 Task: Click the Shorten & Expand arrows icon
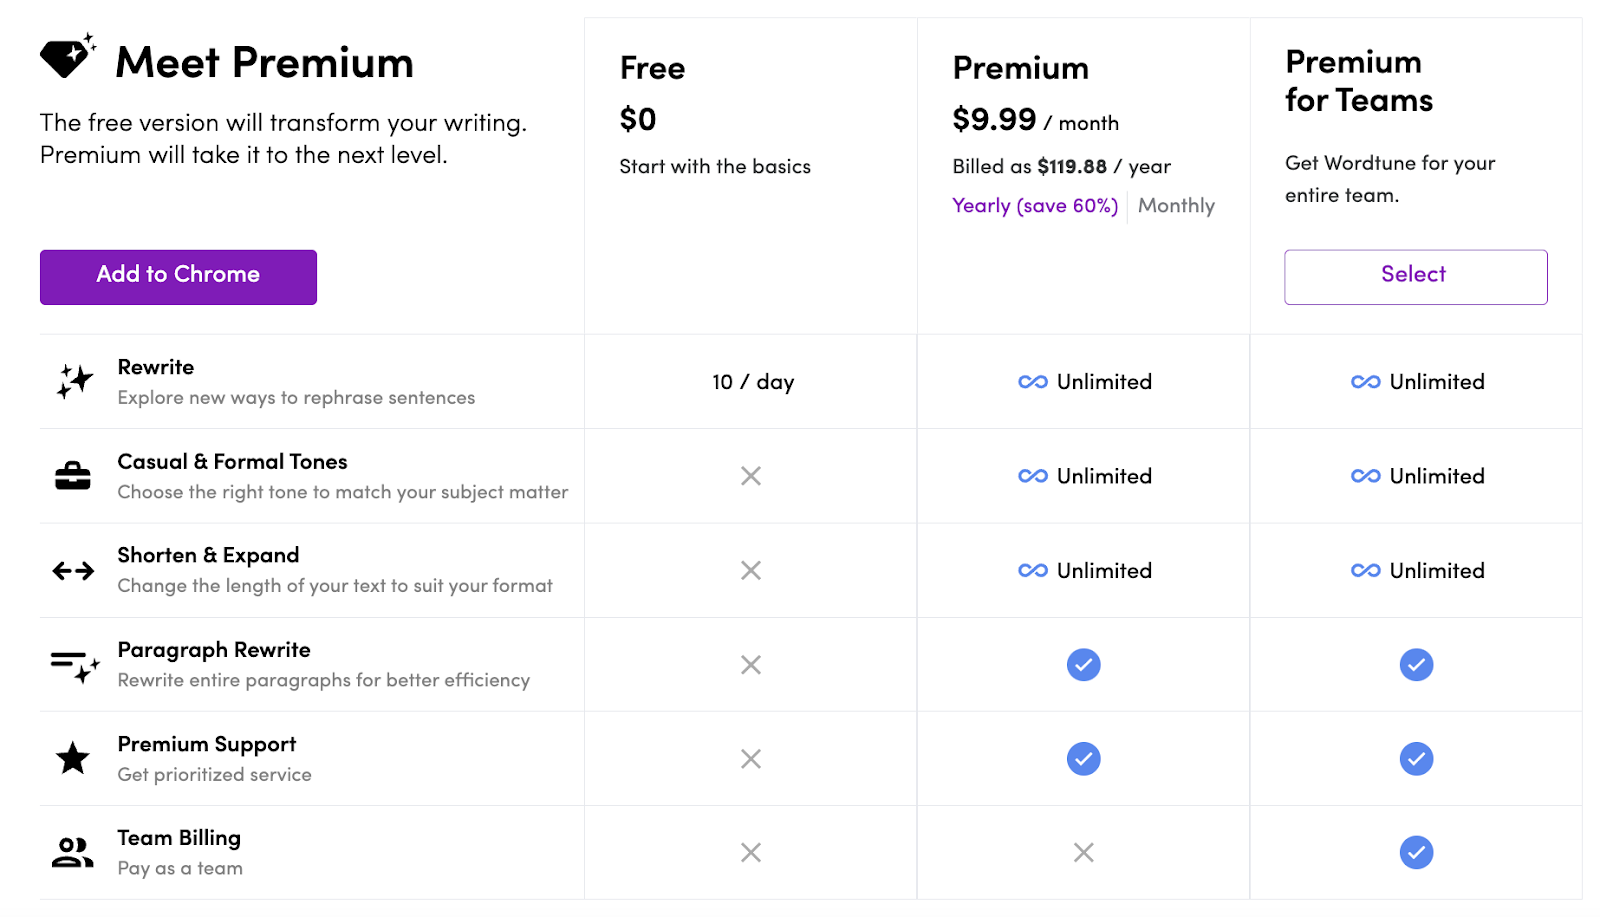73,570
